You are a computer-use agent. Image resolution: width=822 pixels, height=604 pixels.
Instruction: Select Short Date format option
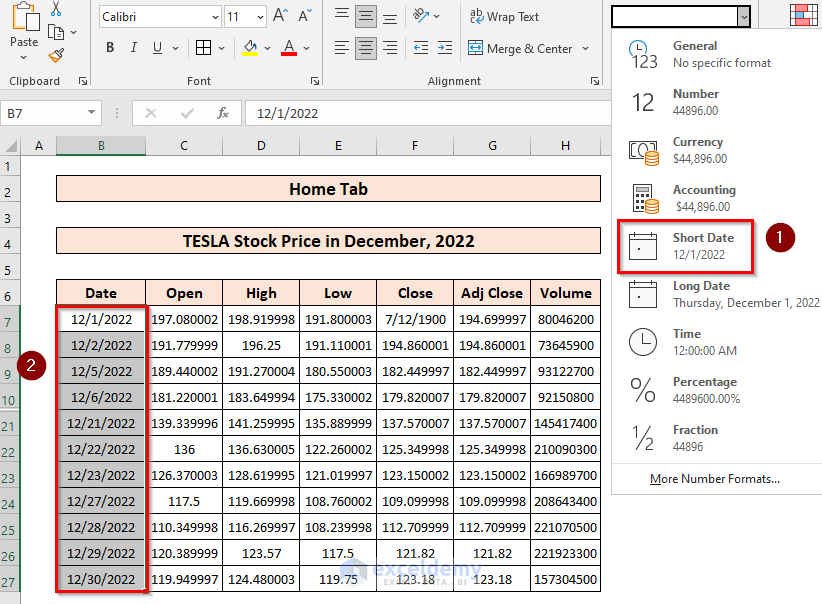pyautogui.click(x=686, y=246)
